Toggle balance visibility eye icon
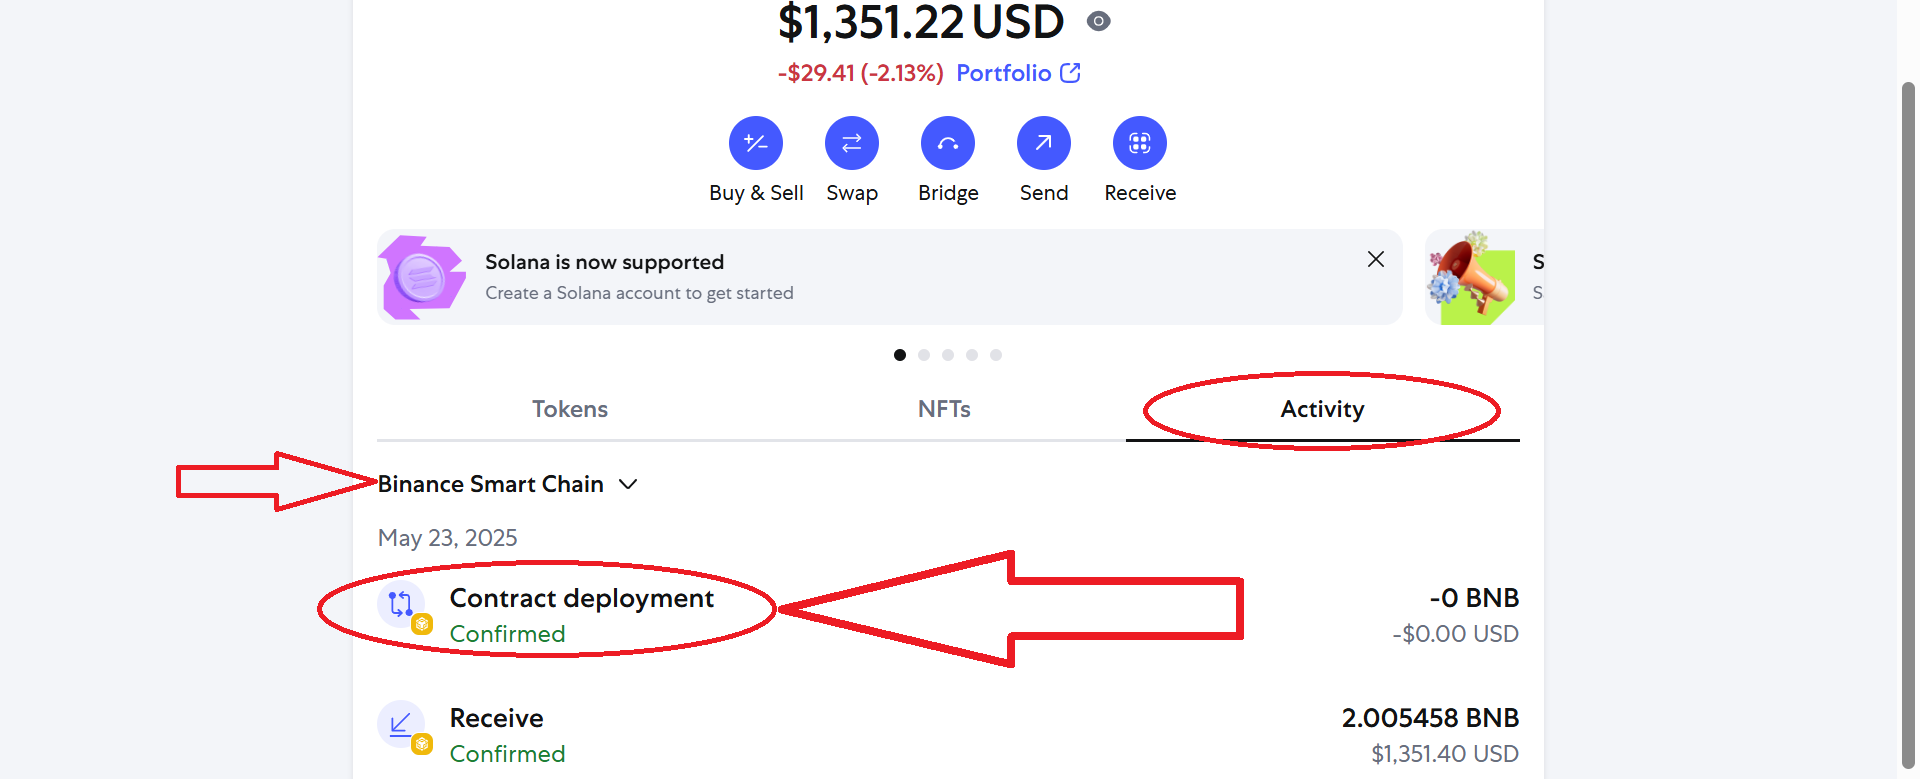Screen dimensions: 1920x779 (1099, 21)
